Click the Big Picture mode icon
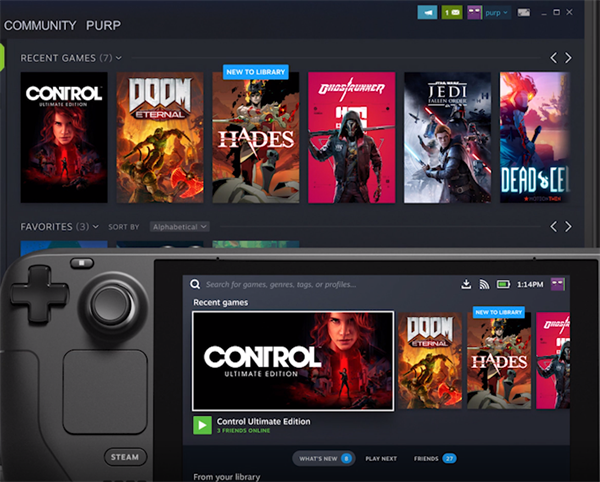The image size is (600, 482). pos(523,13)
